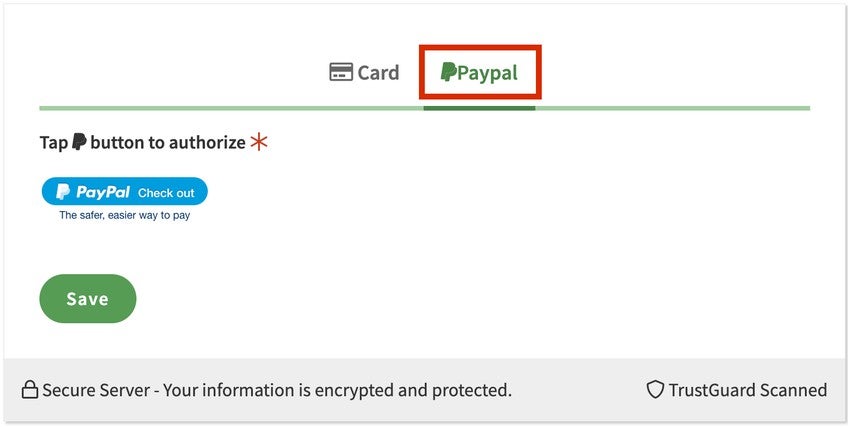Click the PayPal logo icon on Paypal tab

tap(449, 72)
